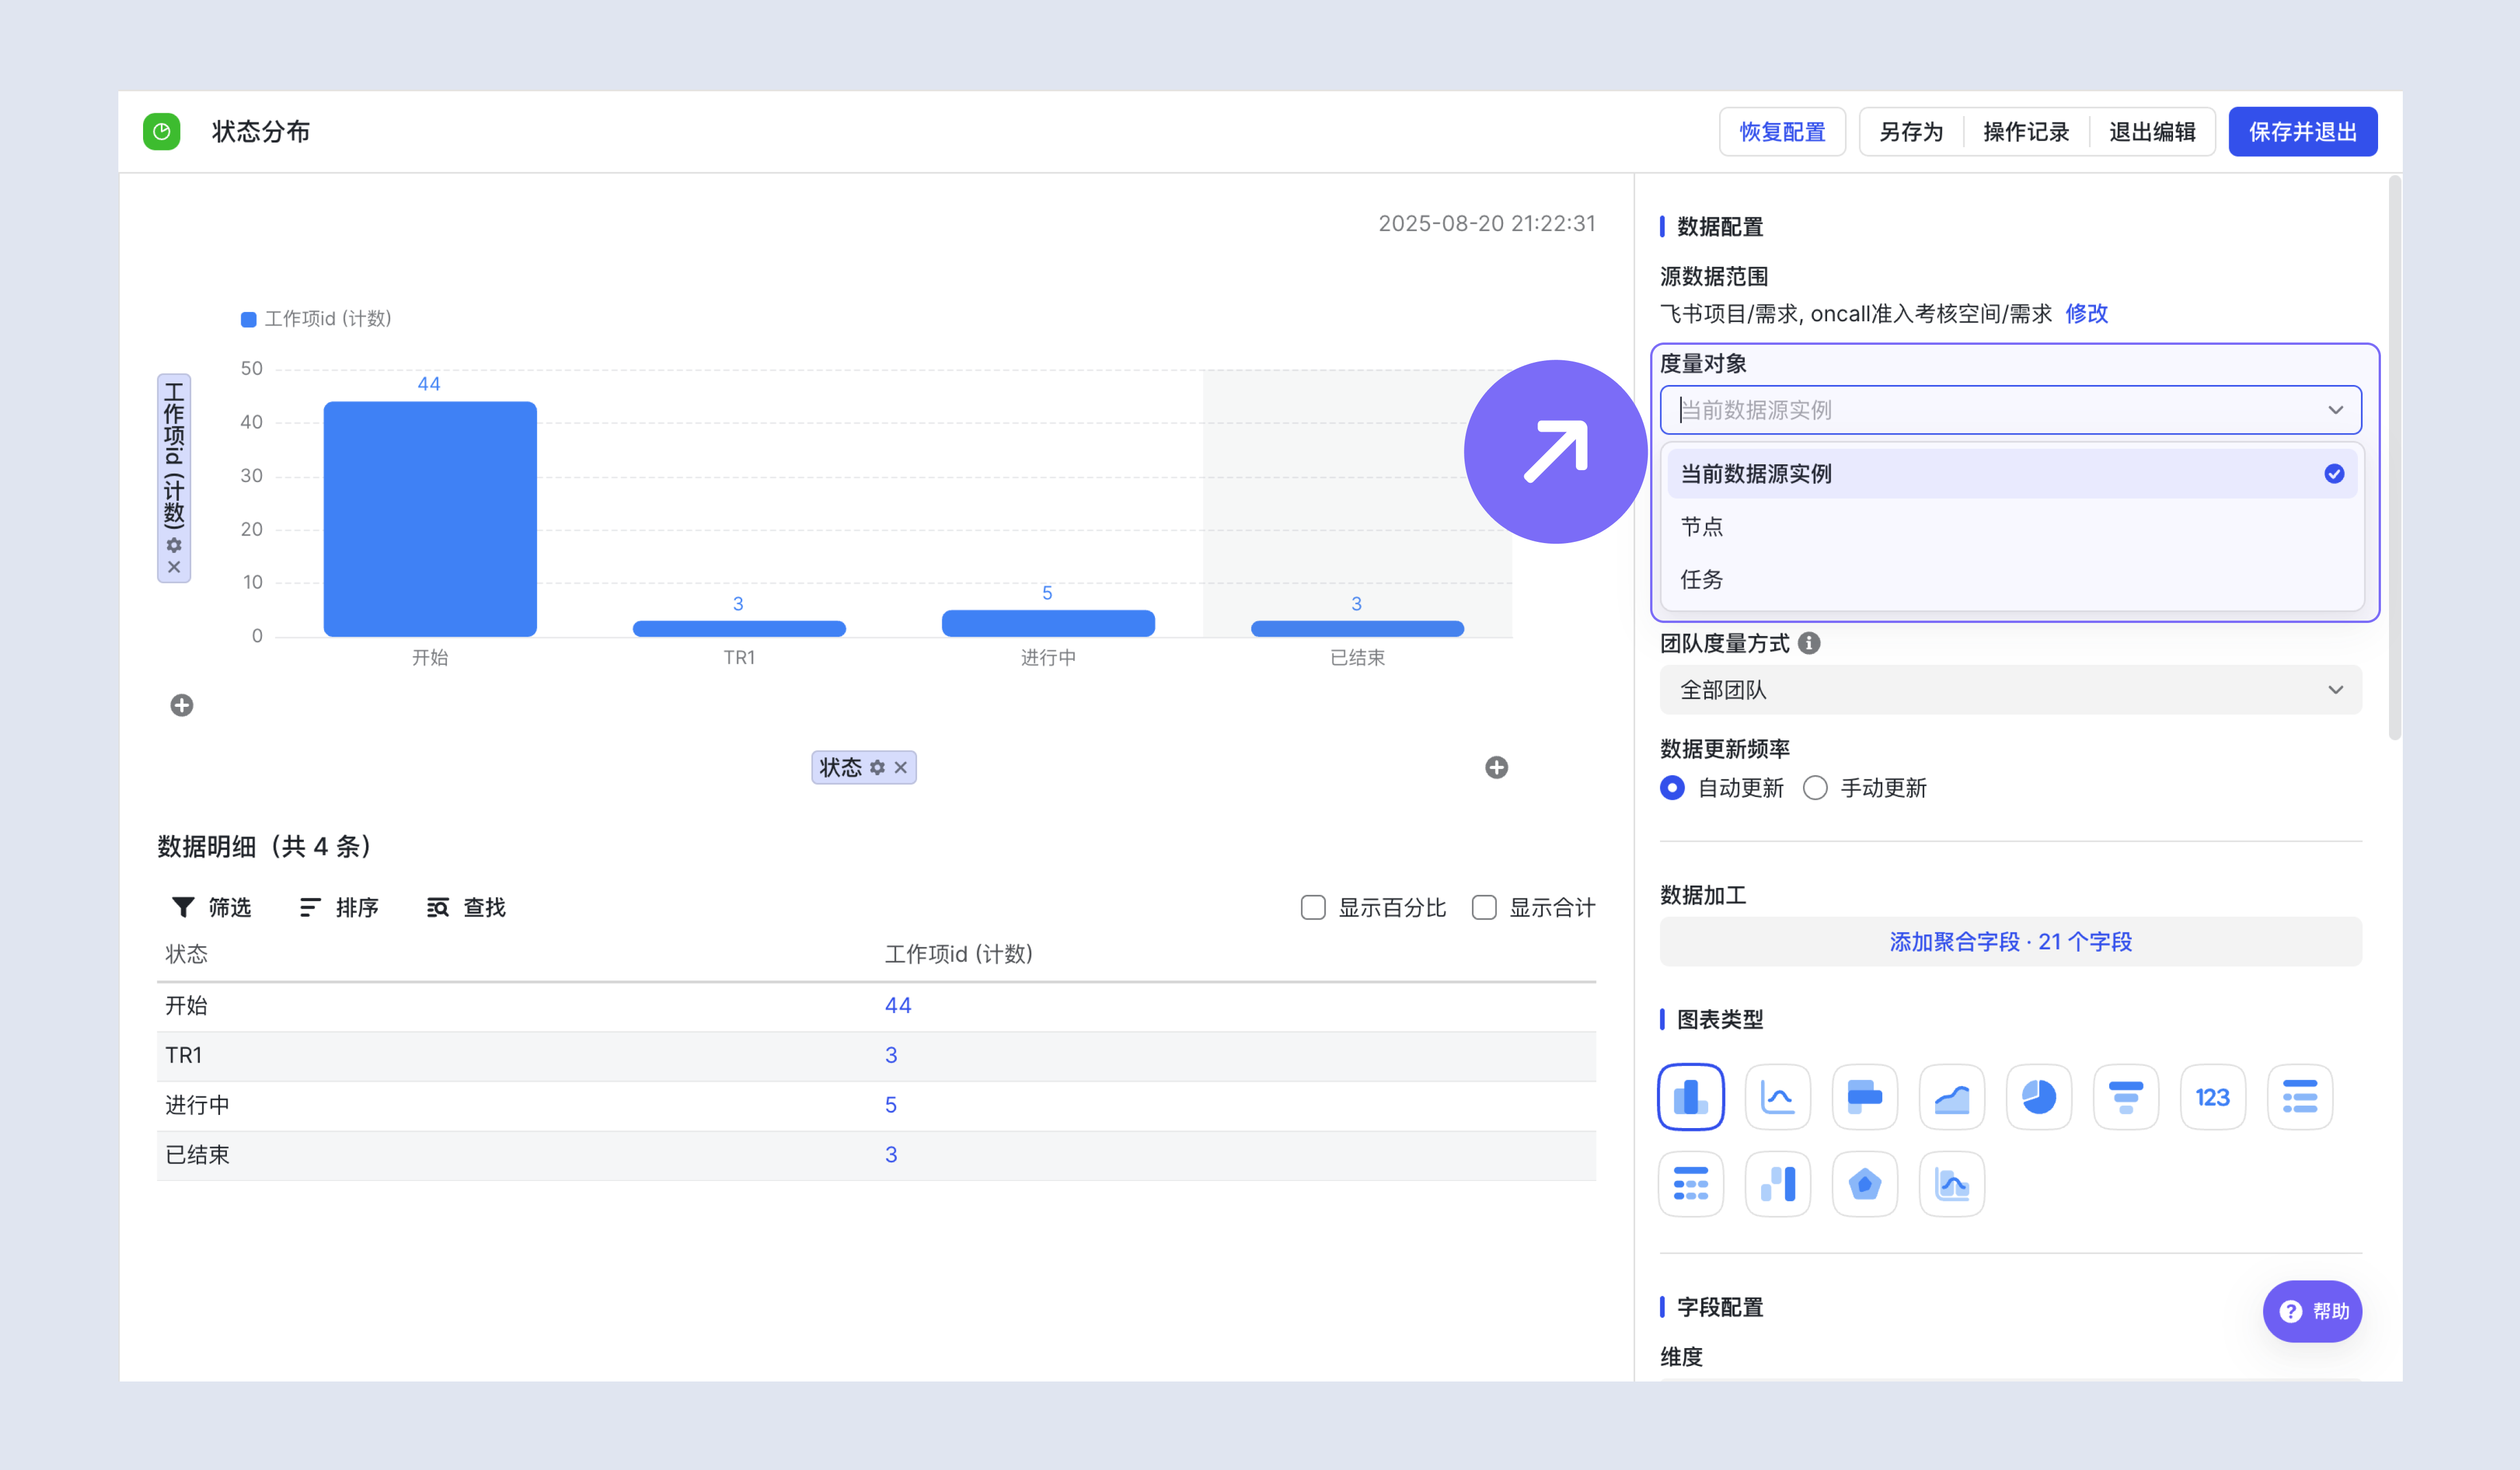Select the 自动更新 radio option
This screenshot has height=1470, width=2520.
(1671, 788)
